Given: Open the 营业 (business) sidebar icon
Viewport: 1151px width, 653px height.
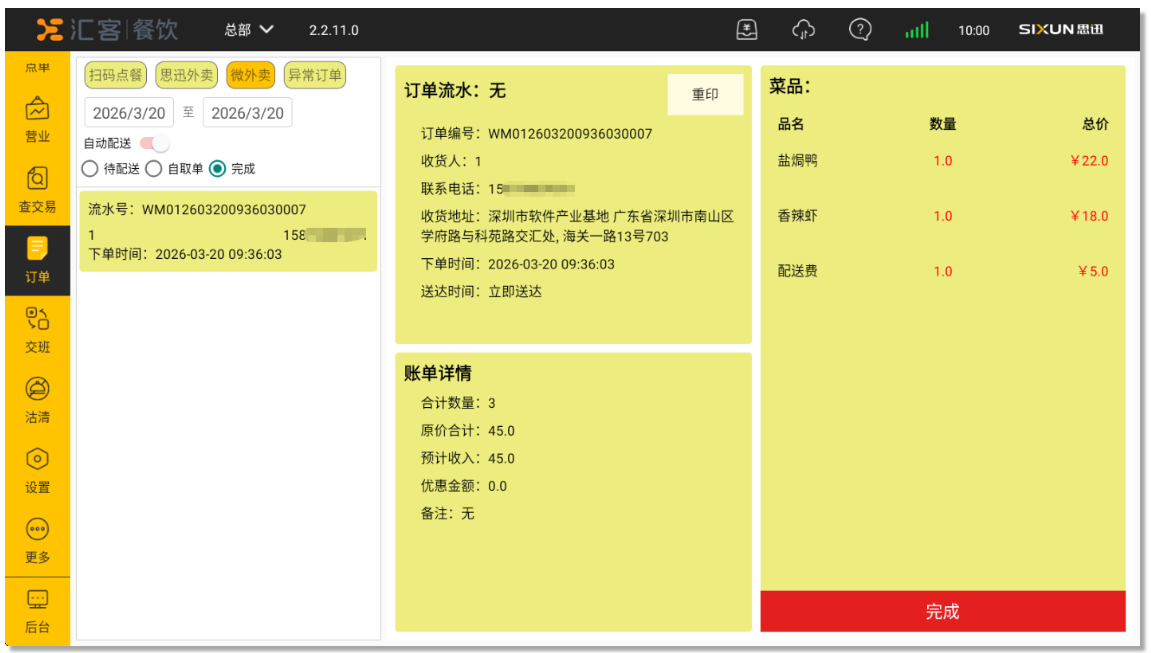Looking at the screenshot, I should [37, 119].
